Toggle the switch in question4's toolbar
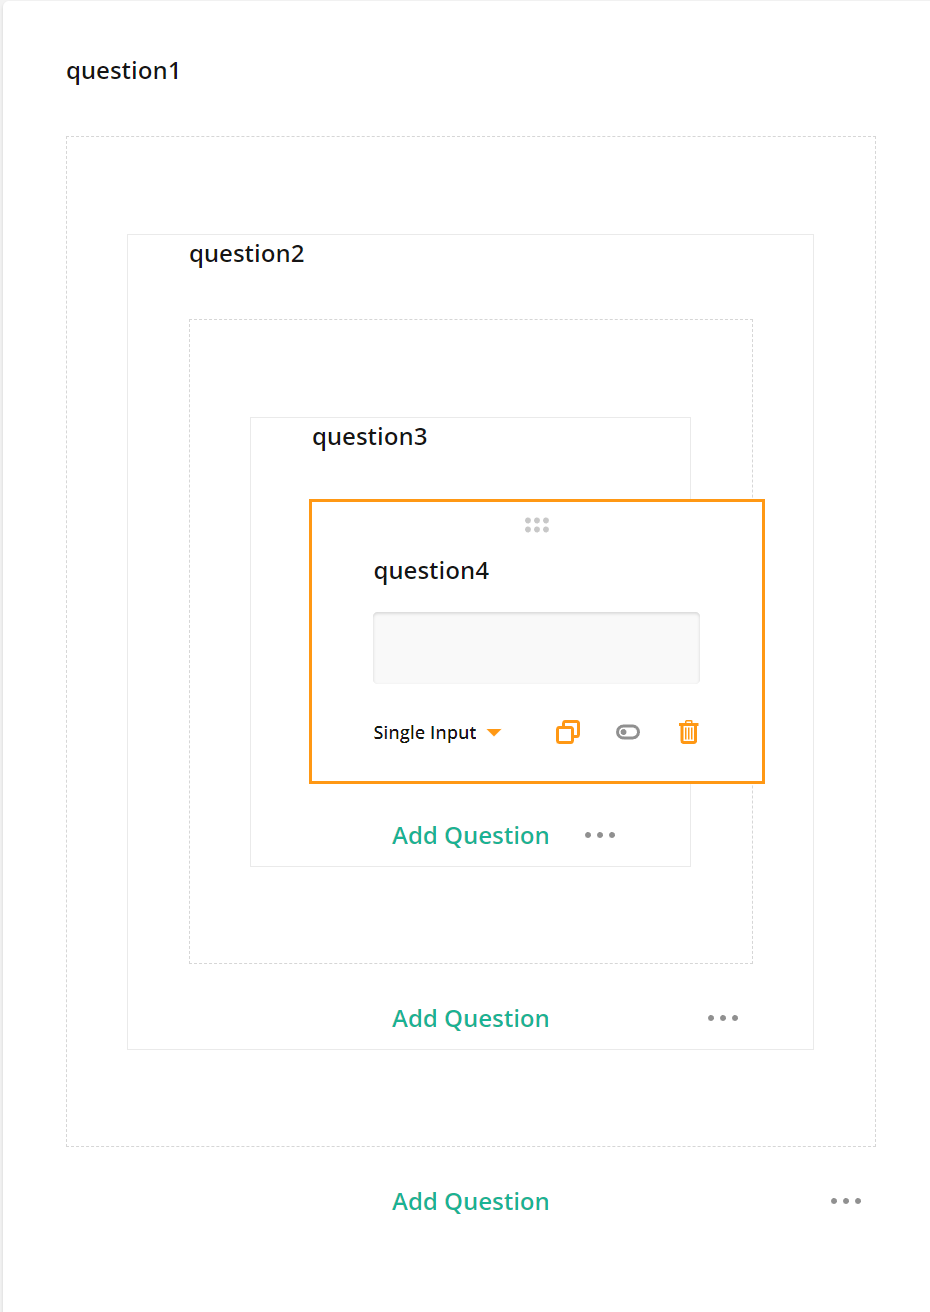The height and width of the screenshot is (1312, 930). (628, 732)
